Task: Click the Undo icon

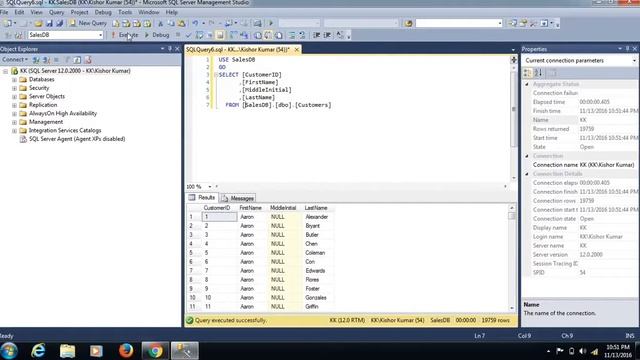Action: click(195, 24)
